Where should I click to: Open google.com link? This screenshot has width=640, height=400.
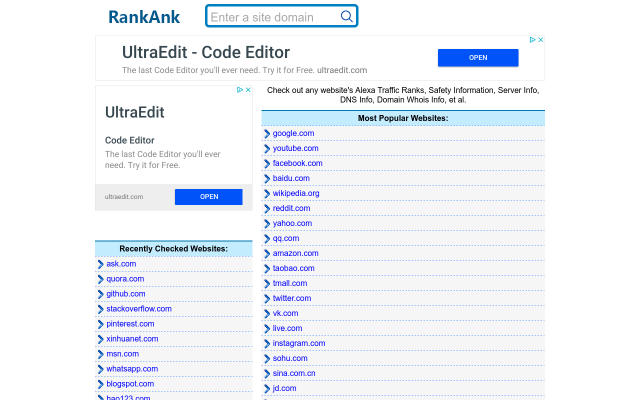pyautogui.click(x=293, y=133)
